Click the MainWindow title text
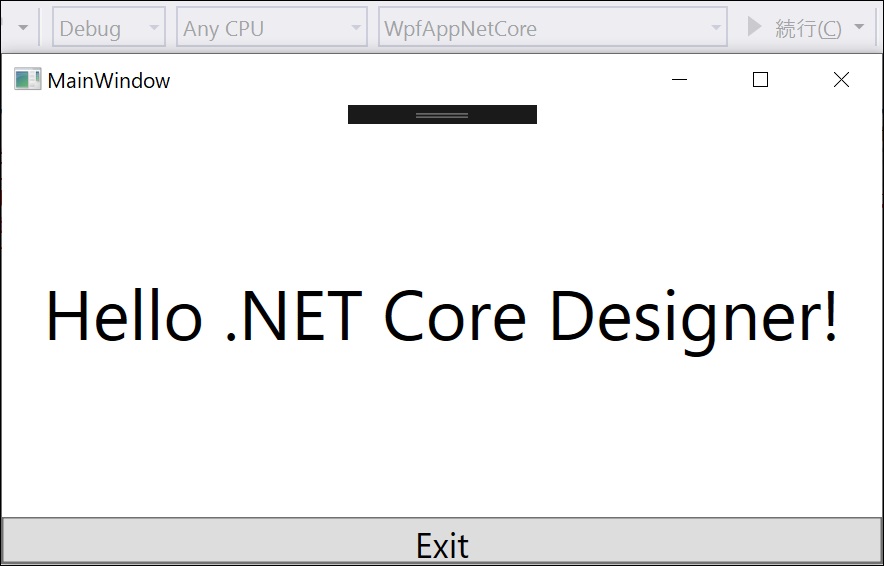The image size is (884, 566). click(x=108, y=81)
